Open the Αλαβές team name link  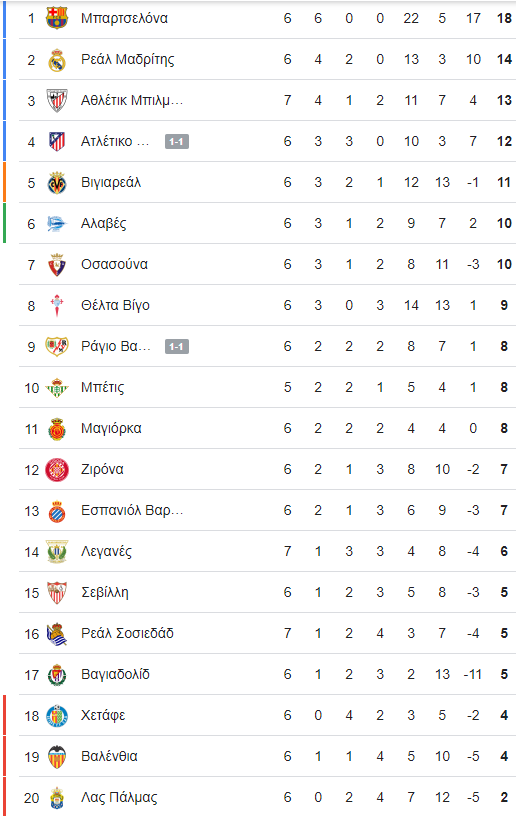[104, 224]
